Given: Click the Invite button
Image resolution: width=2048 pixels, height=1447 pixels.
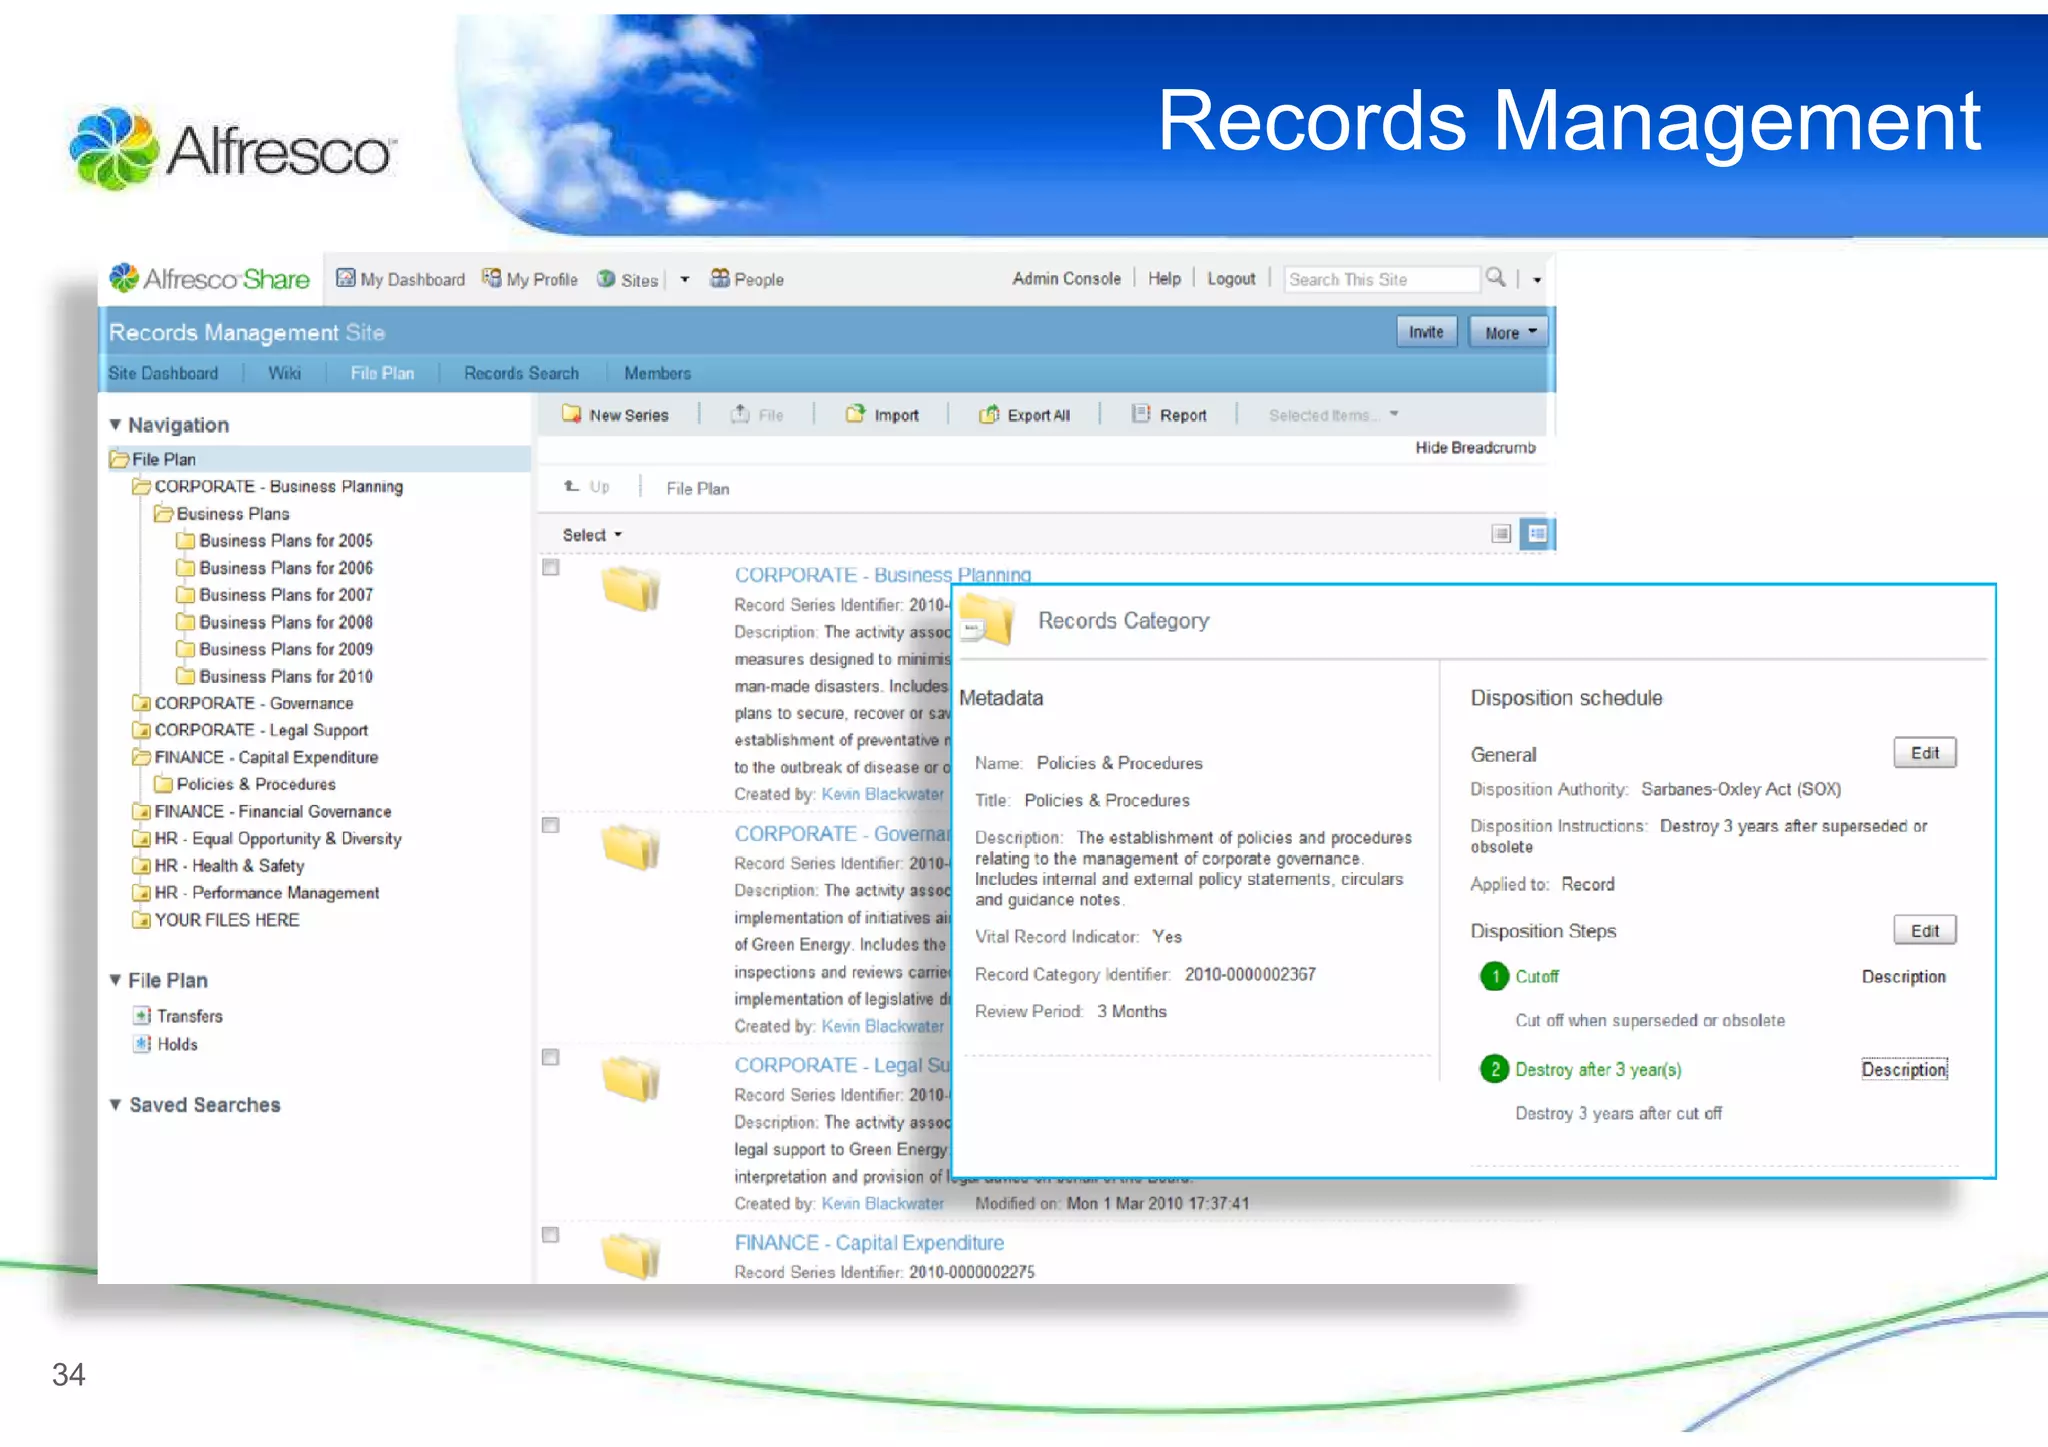Looking at the screenshot, I should [1426, 332].
